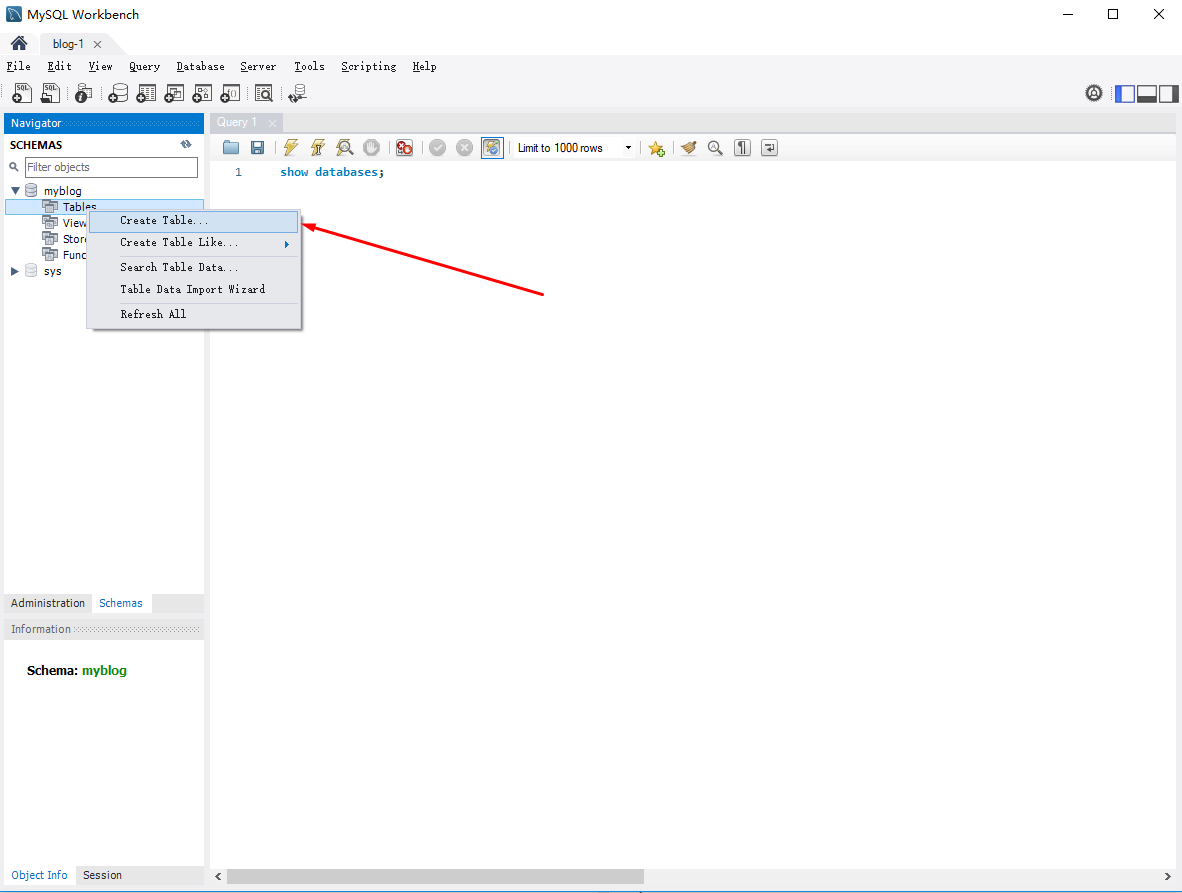Open the Tools menu
This screenshot has width=1182, height=893.
309,66
